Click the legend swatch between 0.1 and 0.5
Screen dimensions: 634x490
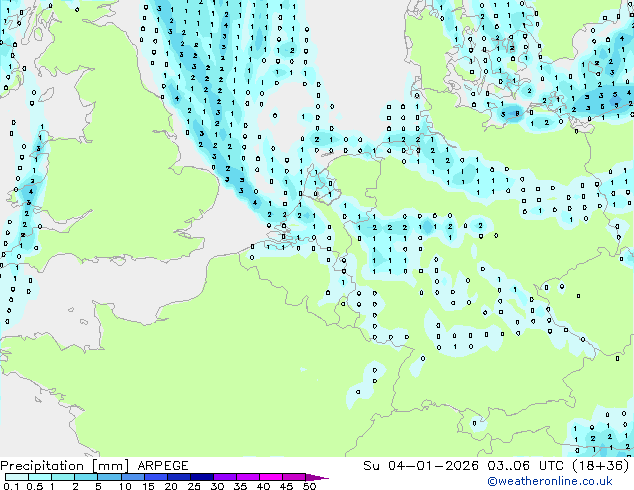17,477
